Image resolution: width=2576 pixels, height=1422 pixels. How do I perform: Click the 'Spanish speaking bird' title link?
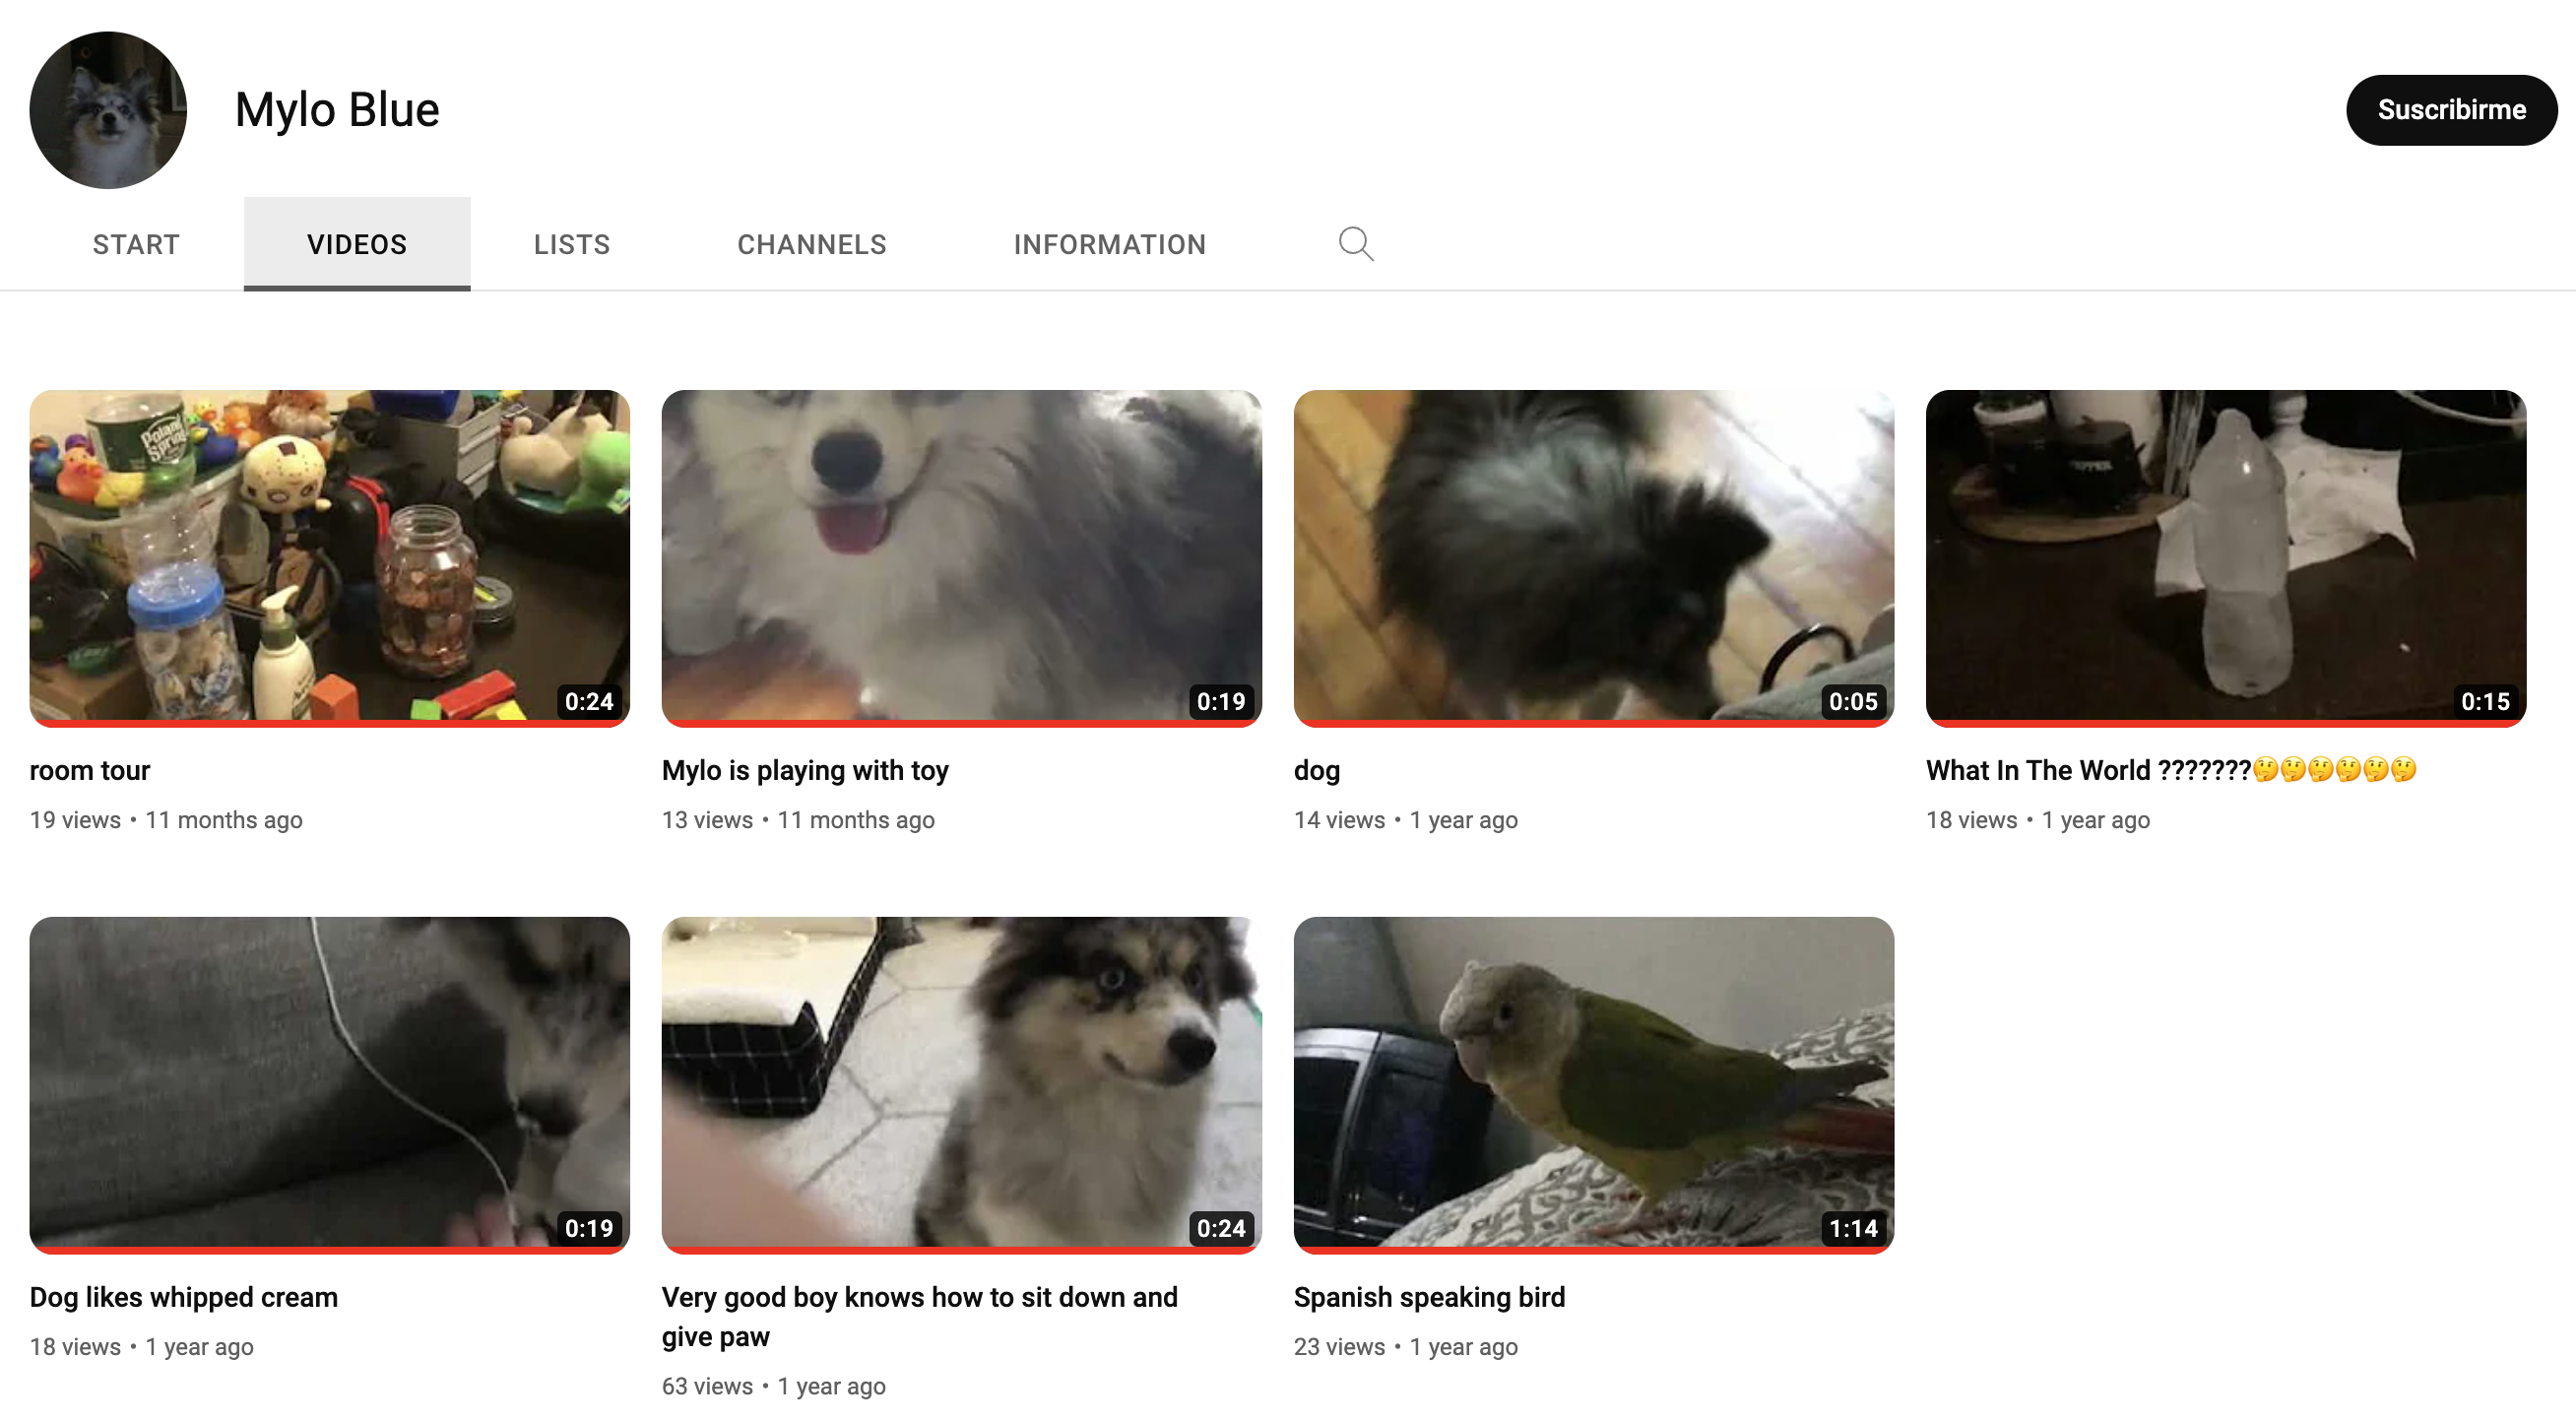pos(1428,1297)
